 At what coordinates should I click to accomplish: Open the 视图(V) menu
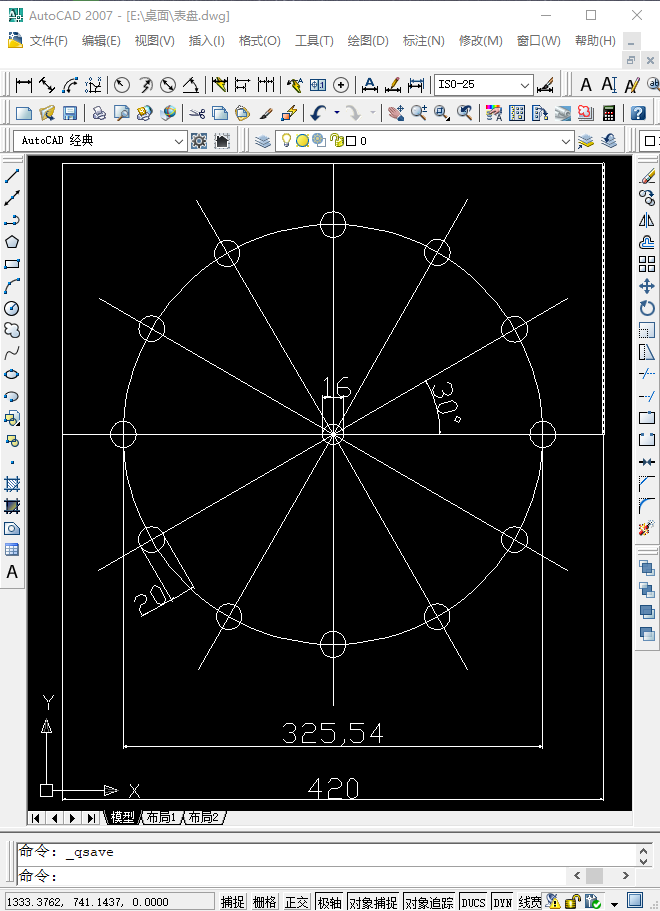coord(155,41)
